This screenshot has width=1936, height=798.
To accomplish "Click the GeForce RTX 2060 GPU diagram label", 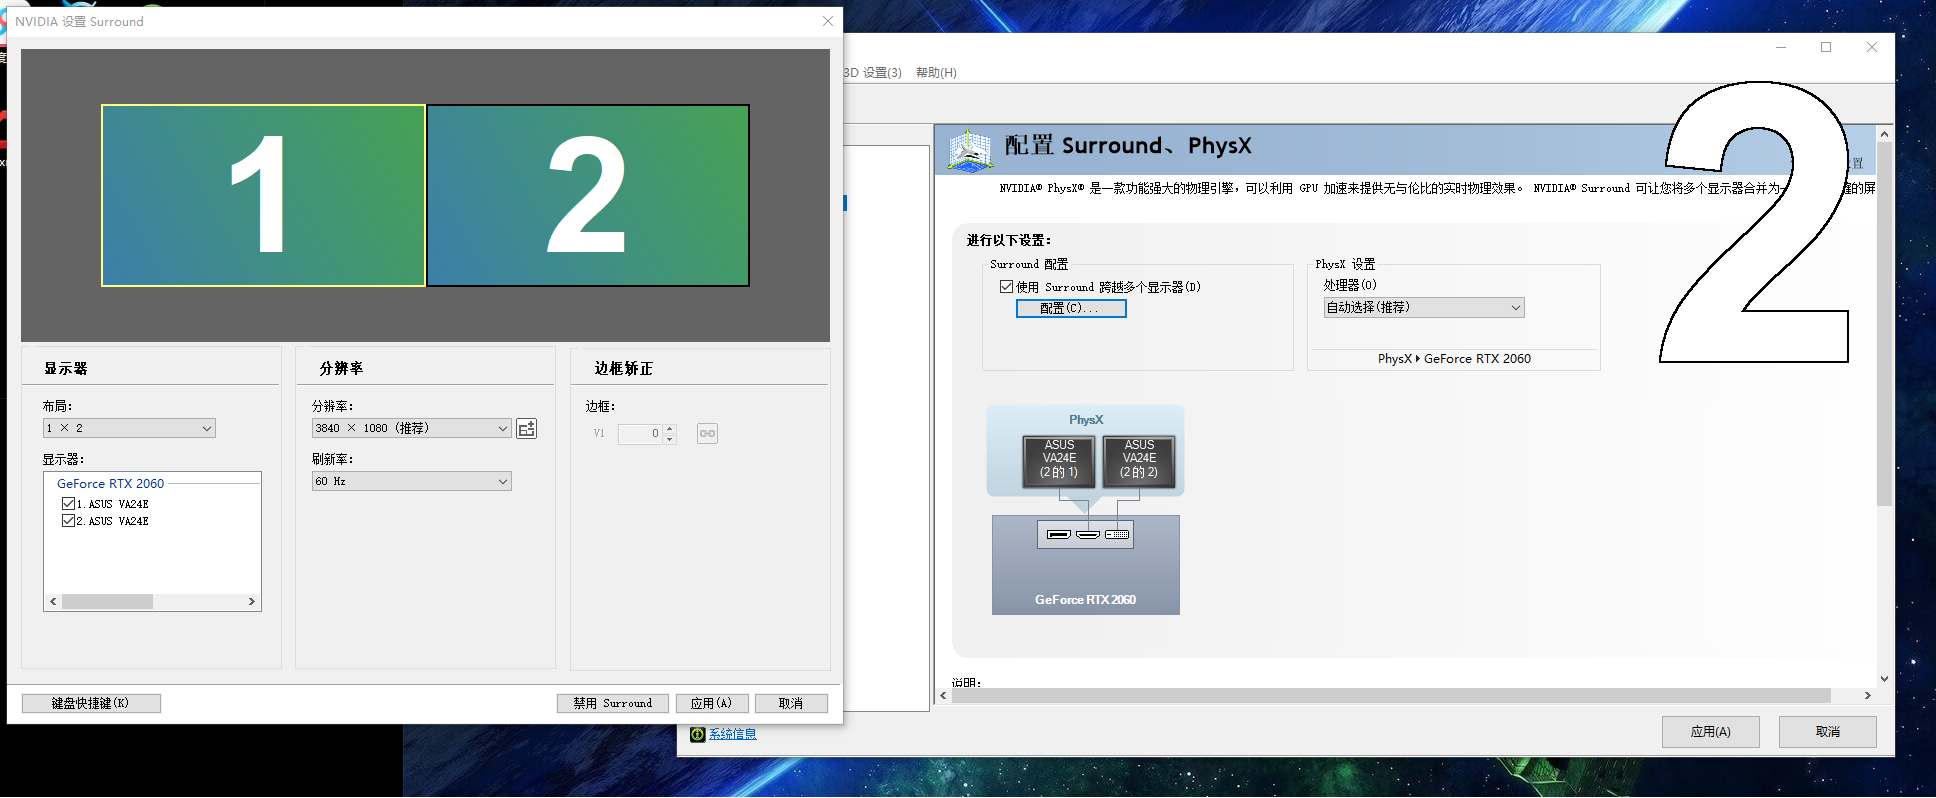I will coord(1085,600).
